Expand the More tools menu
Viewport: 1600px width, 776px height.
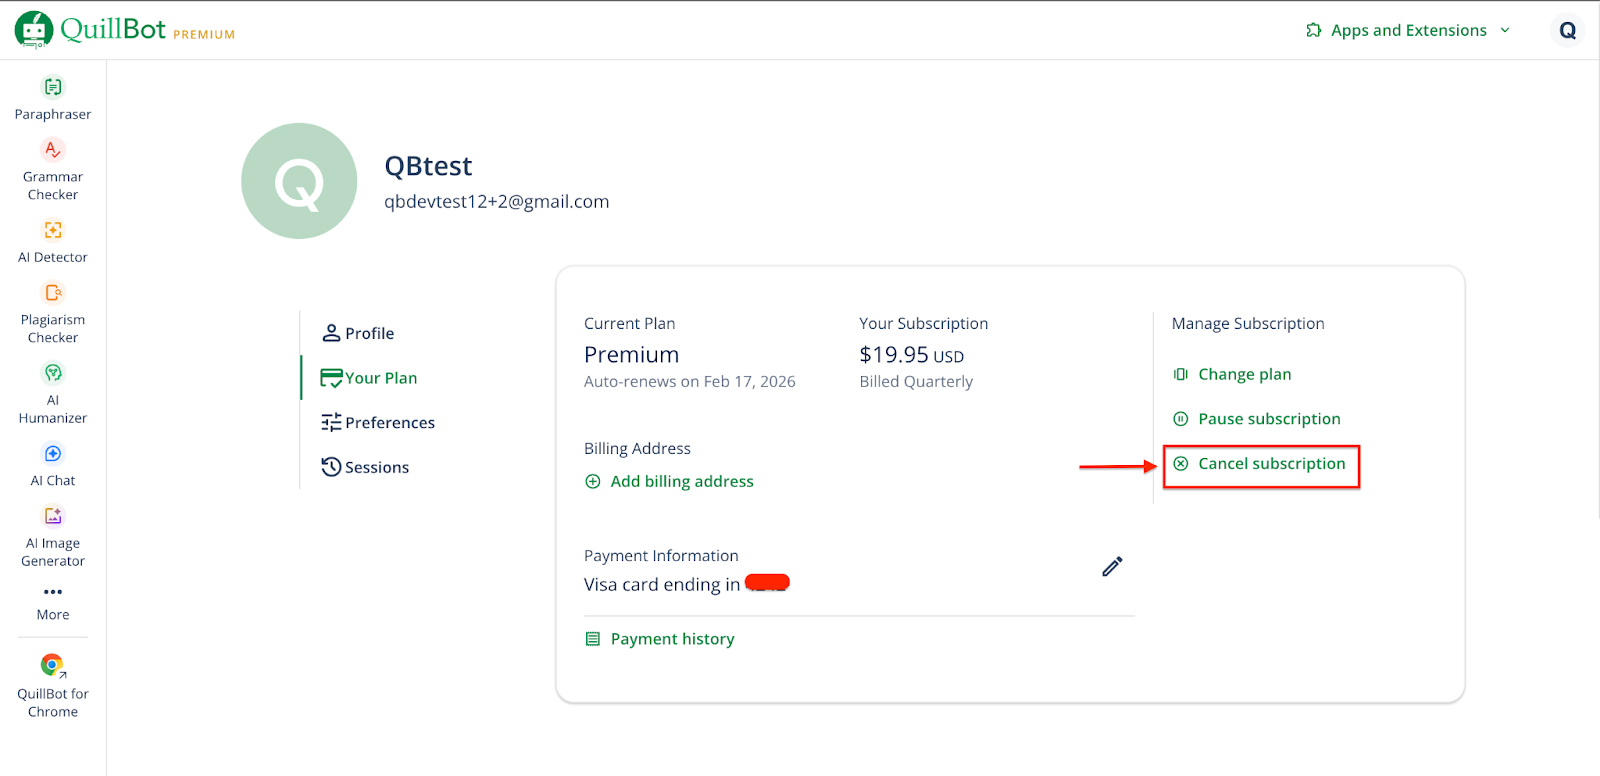click(x=53, y=602)
